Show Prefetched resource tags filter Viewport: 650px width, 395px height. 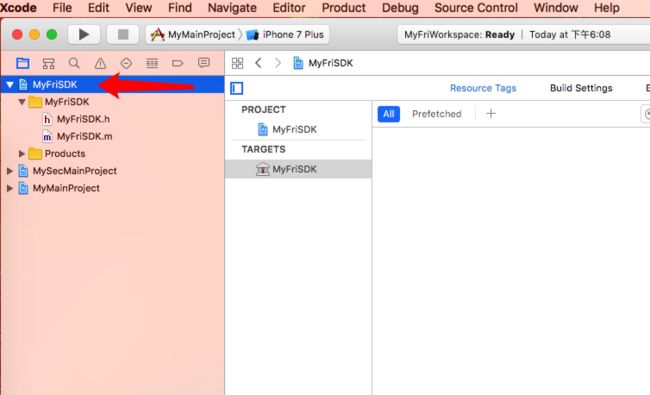pyautogui.click(x=437, y=114)
